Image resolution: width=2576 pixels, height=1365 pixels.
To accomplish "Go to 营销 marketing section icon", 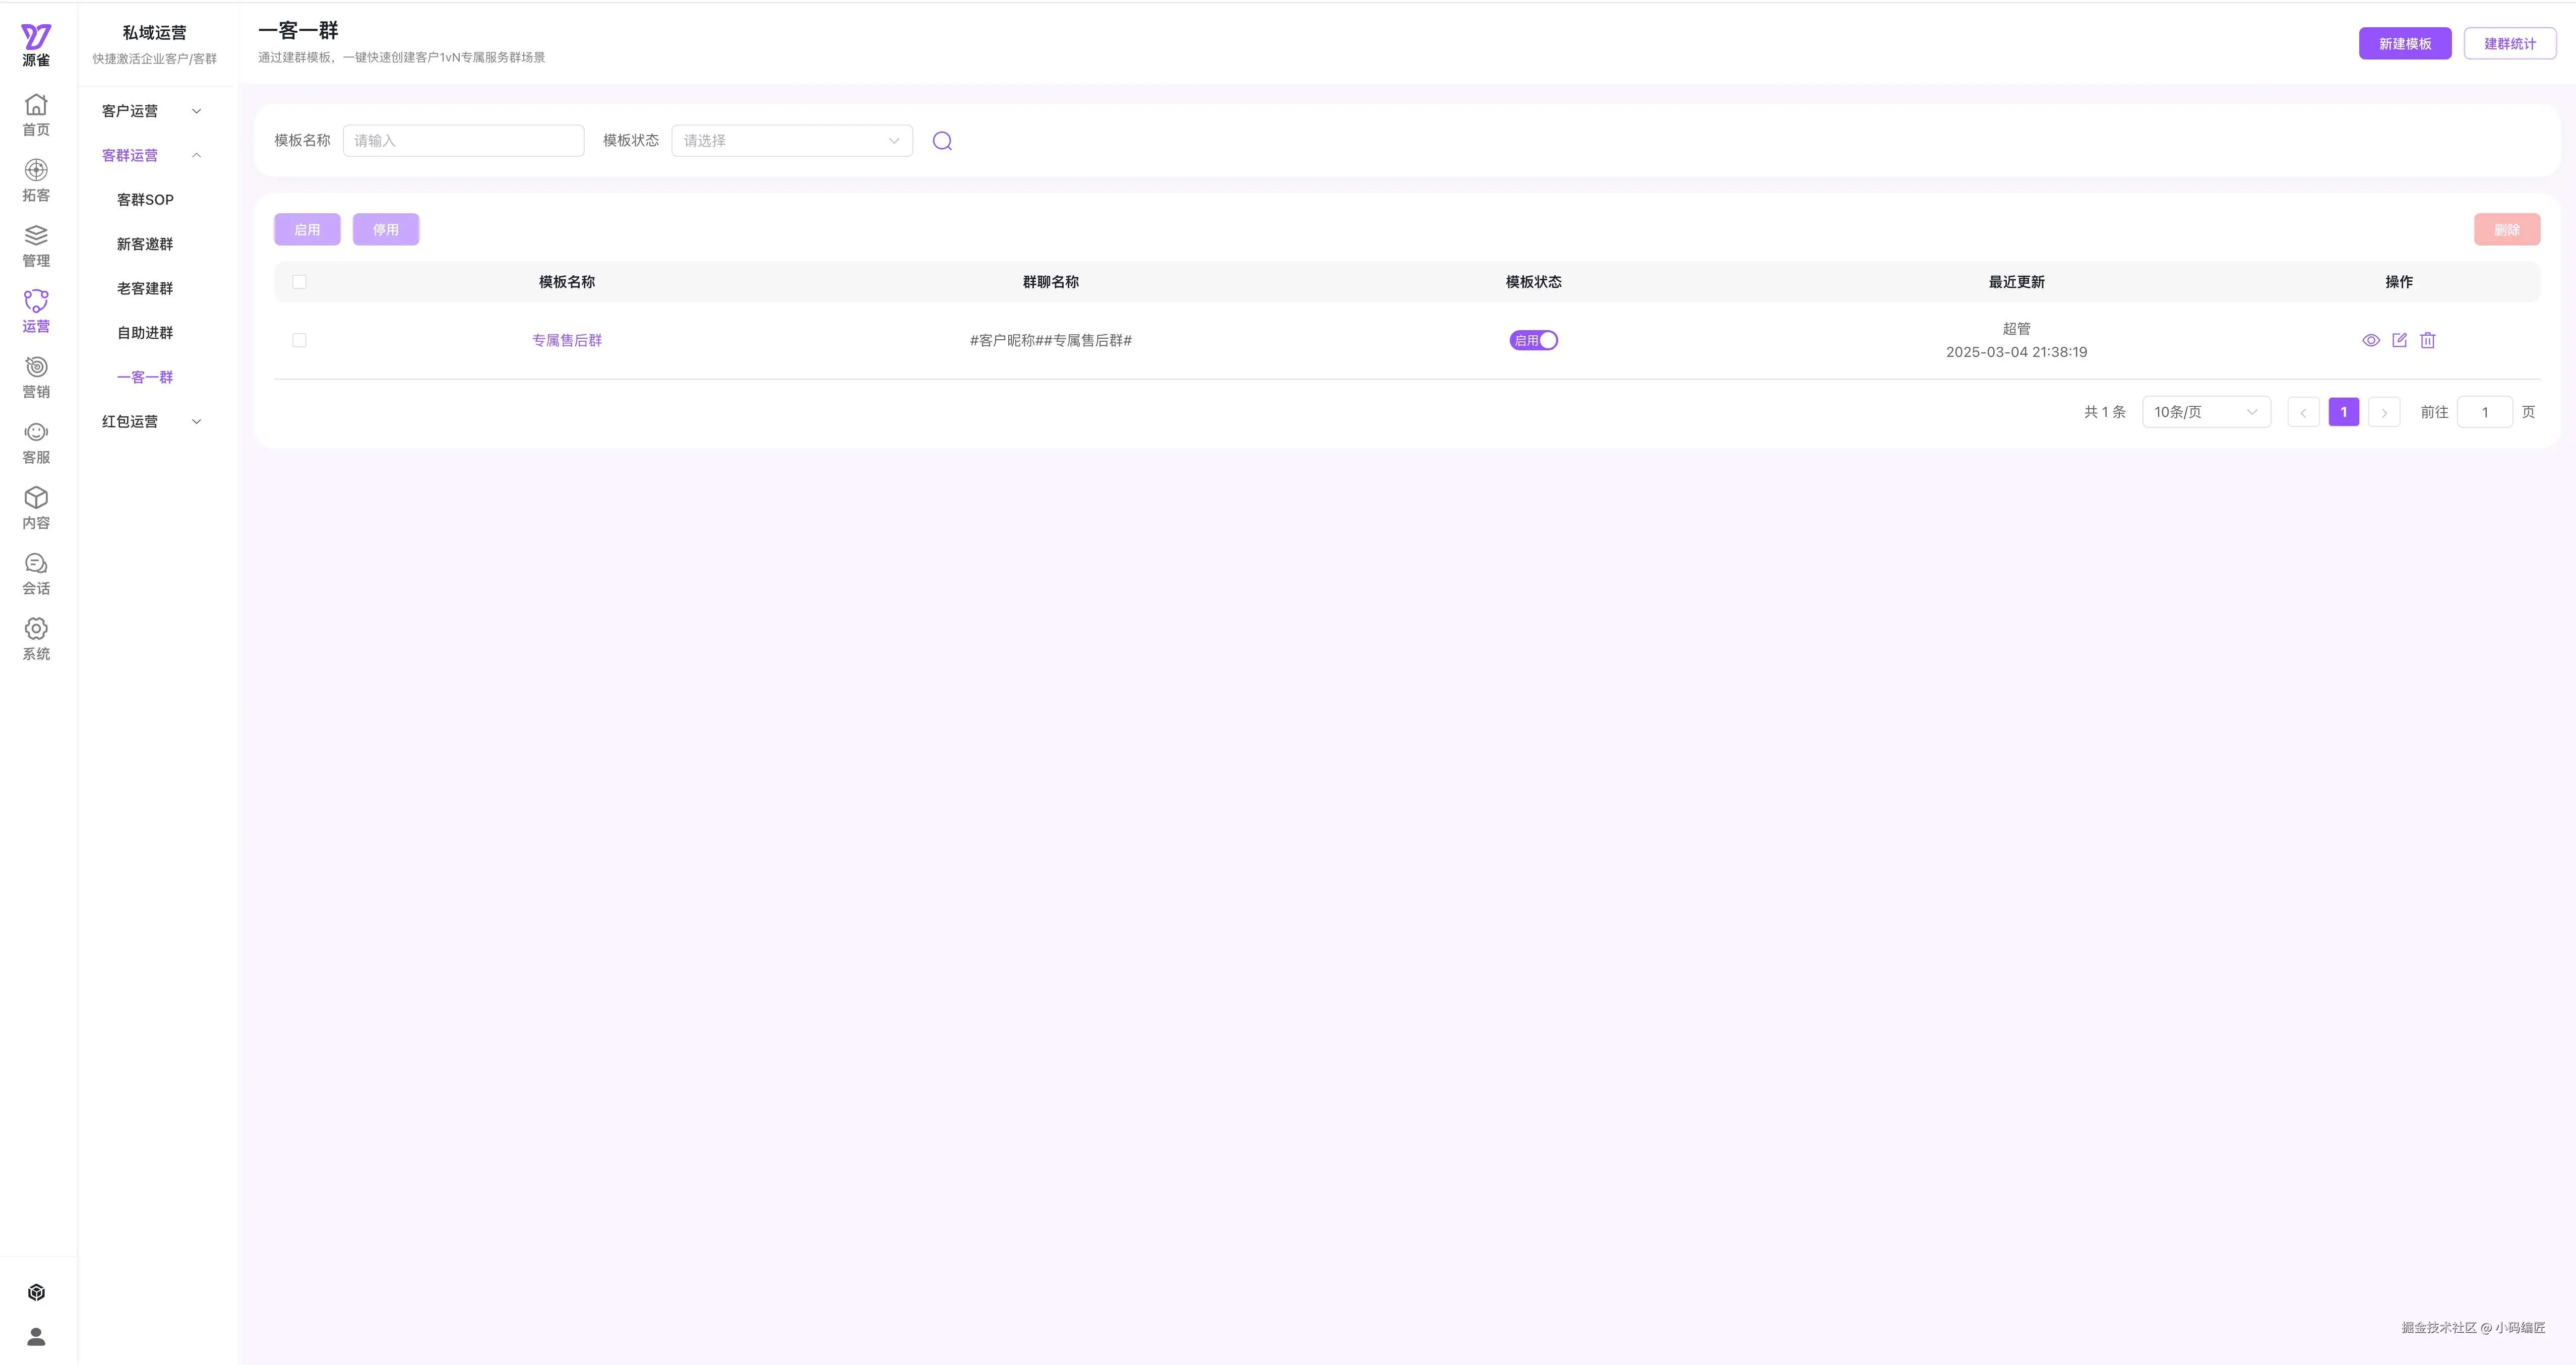I will [36, 377].
